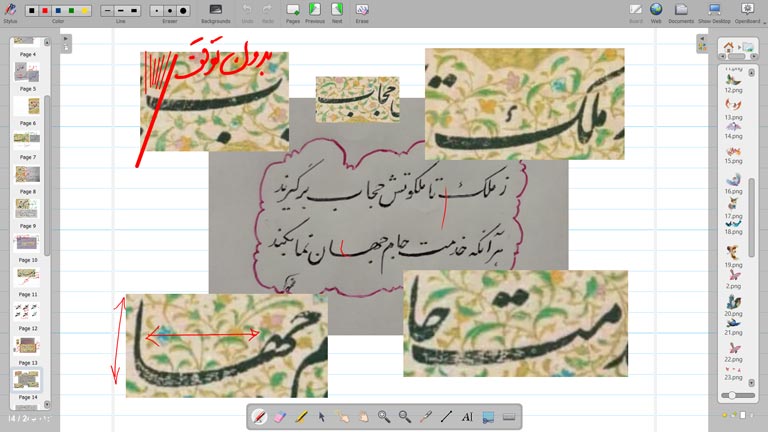768x432 pixels.
Task: Collapse the right library panel
Action: pos(703,40)
